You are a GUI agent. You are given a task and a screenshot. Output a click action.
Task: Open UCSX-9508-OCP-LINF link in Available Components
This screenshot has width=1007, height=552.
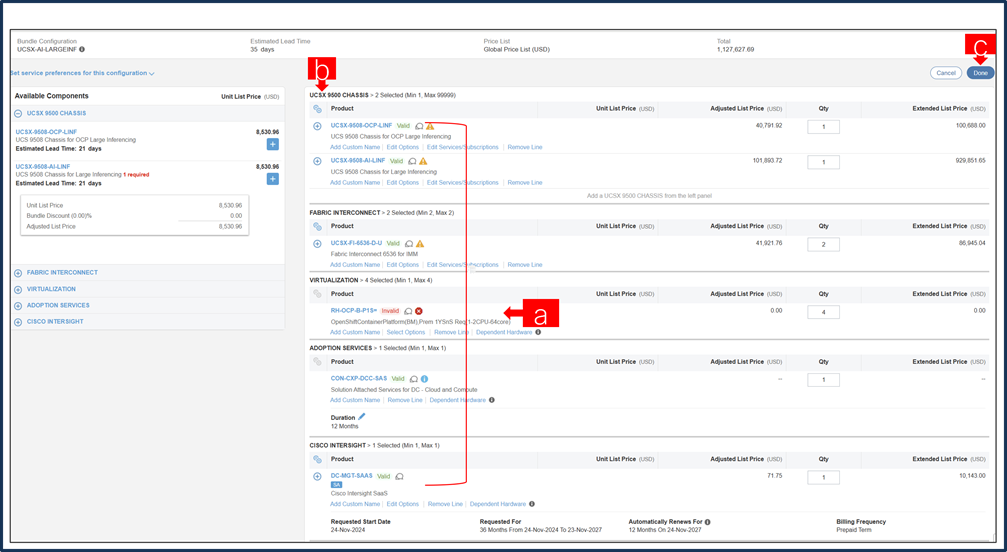(x=46, y=132)
